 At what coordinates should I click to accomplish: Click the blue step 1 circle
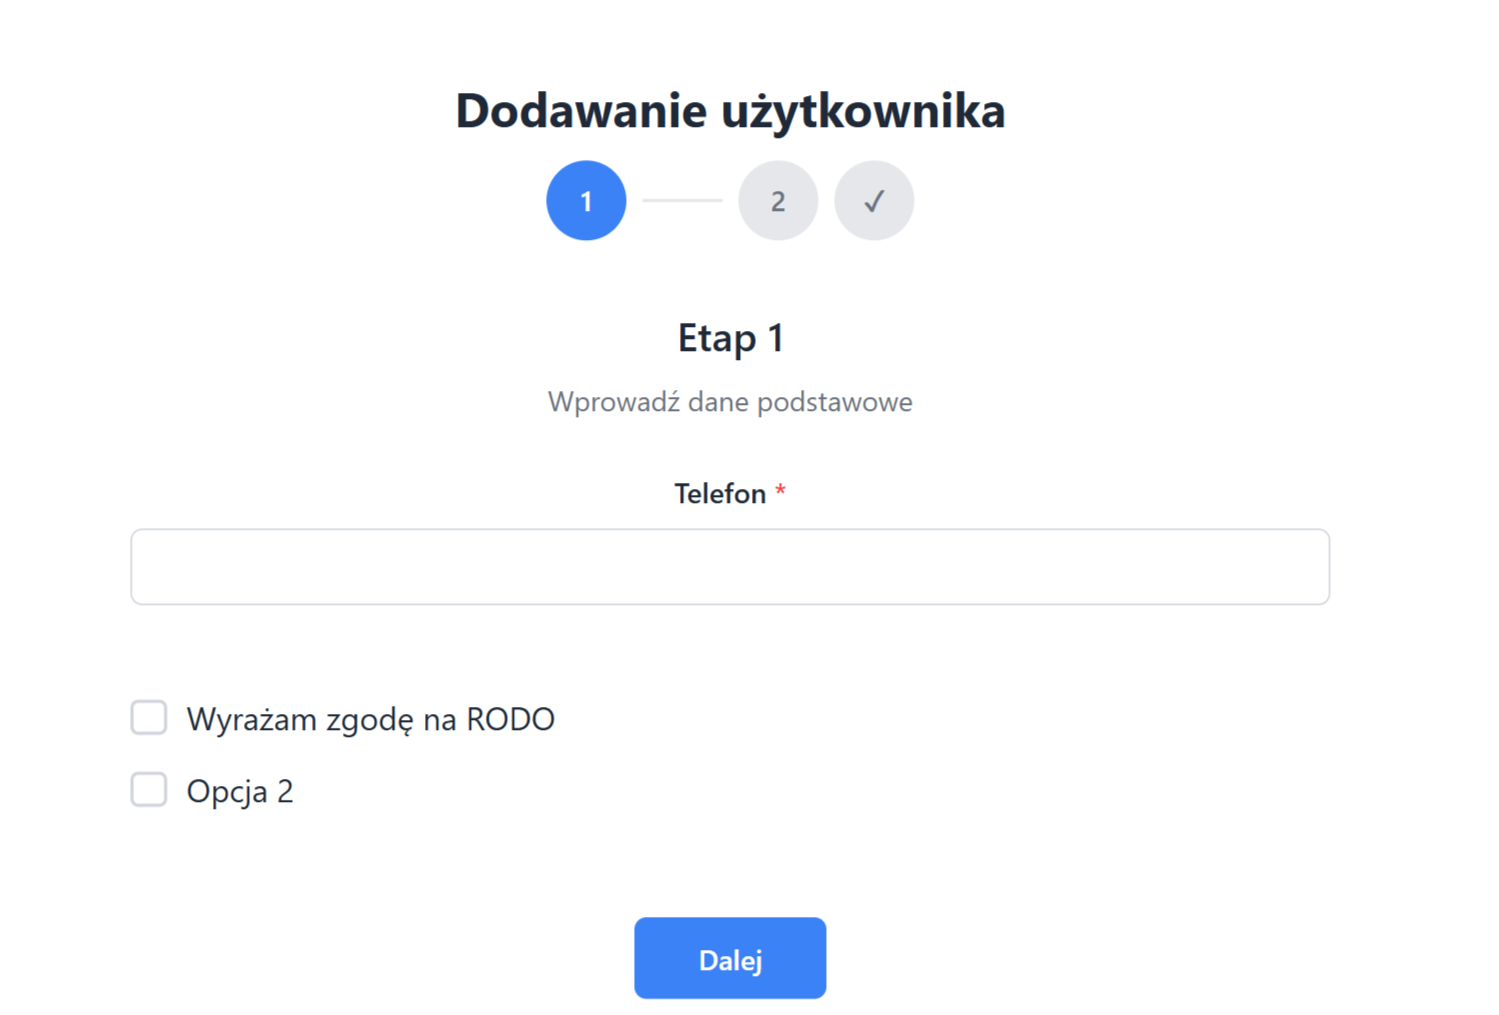click(x=586, y=201)
